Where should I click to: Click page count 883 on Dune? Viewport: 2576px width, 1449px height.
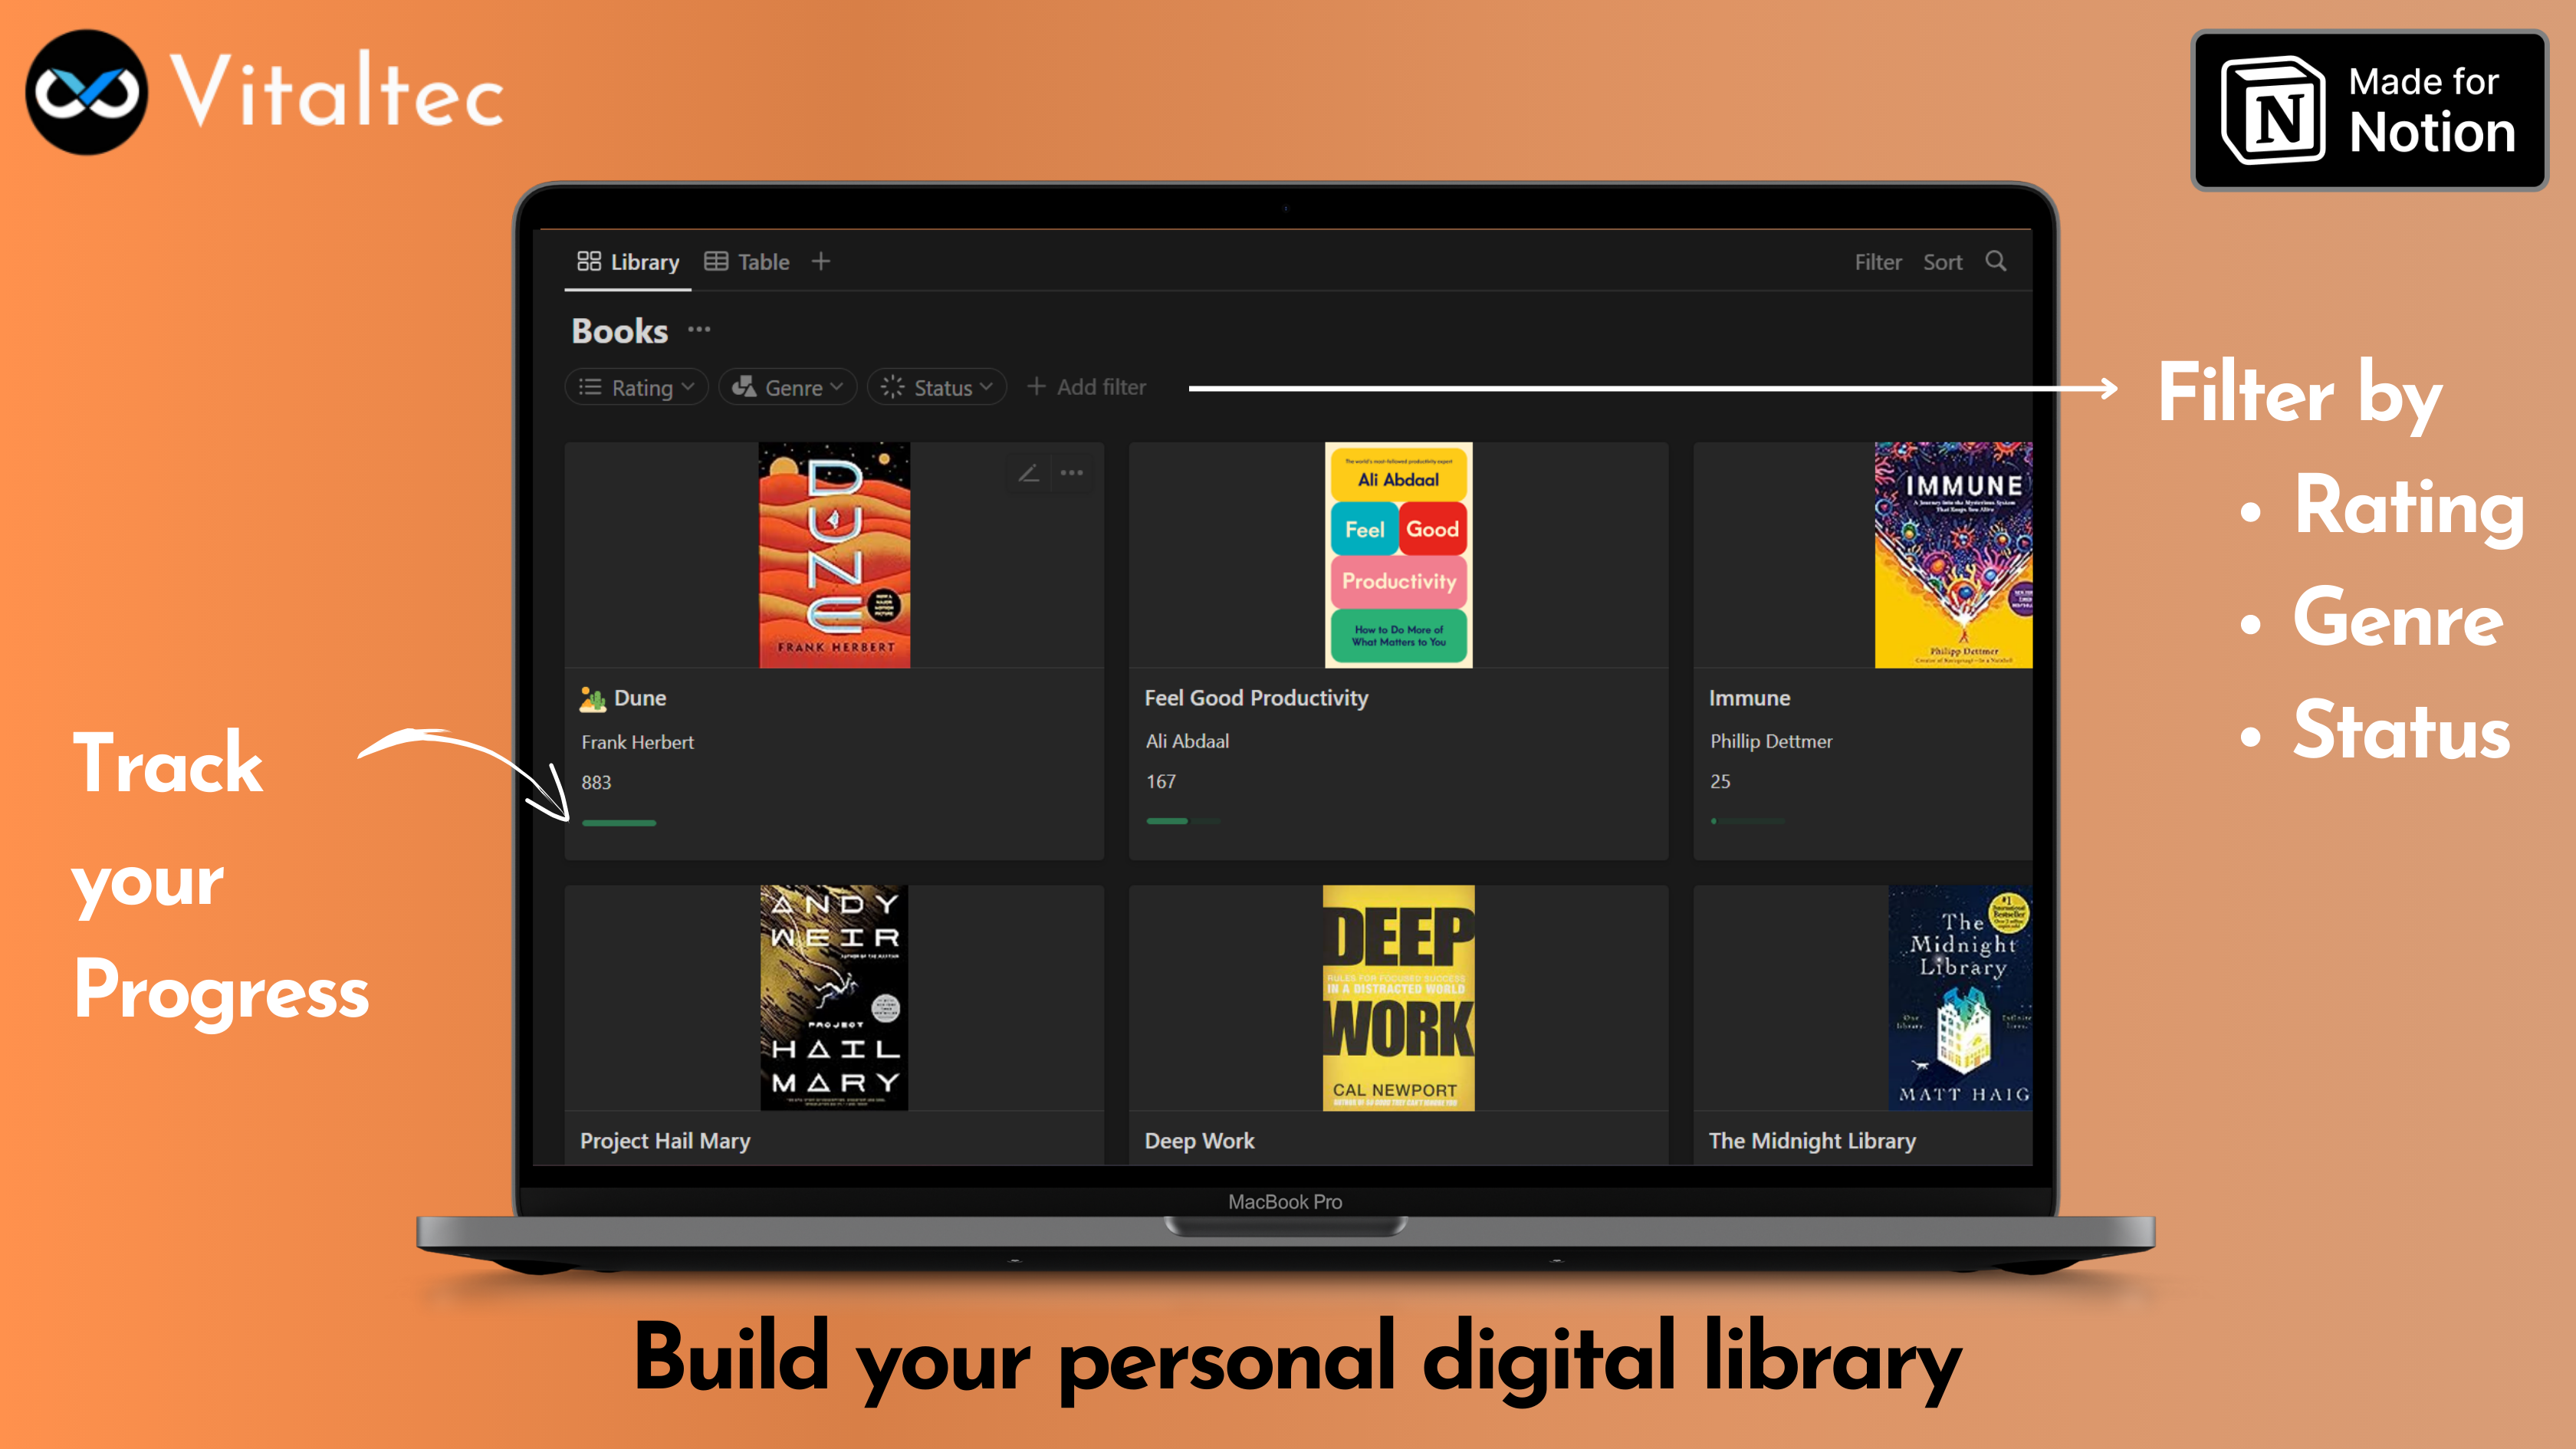tap(596, 782)
